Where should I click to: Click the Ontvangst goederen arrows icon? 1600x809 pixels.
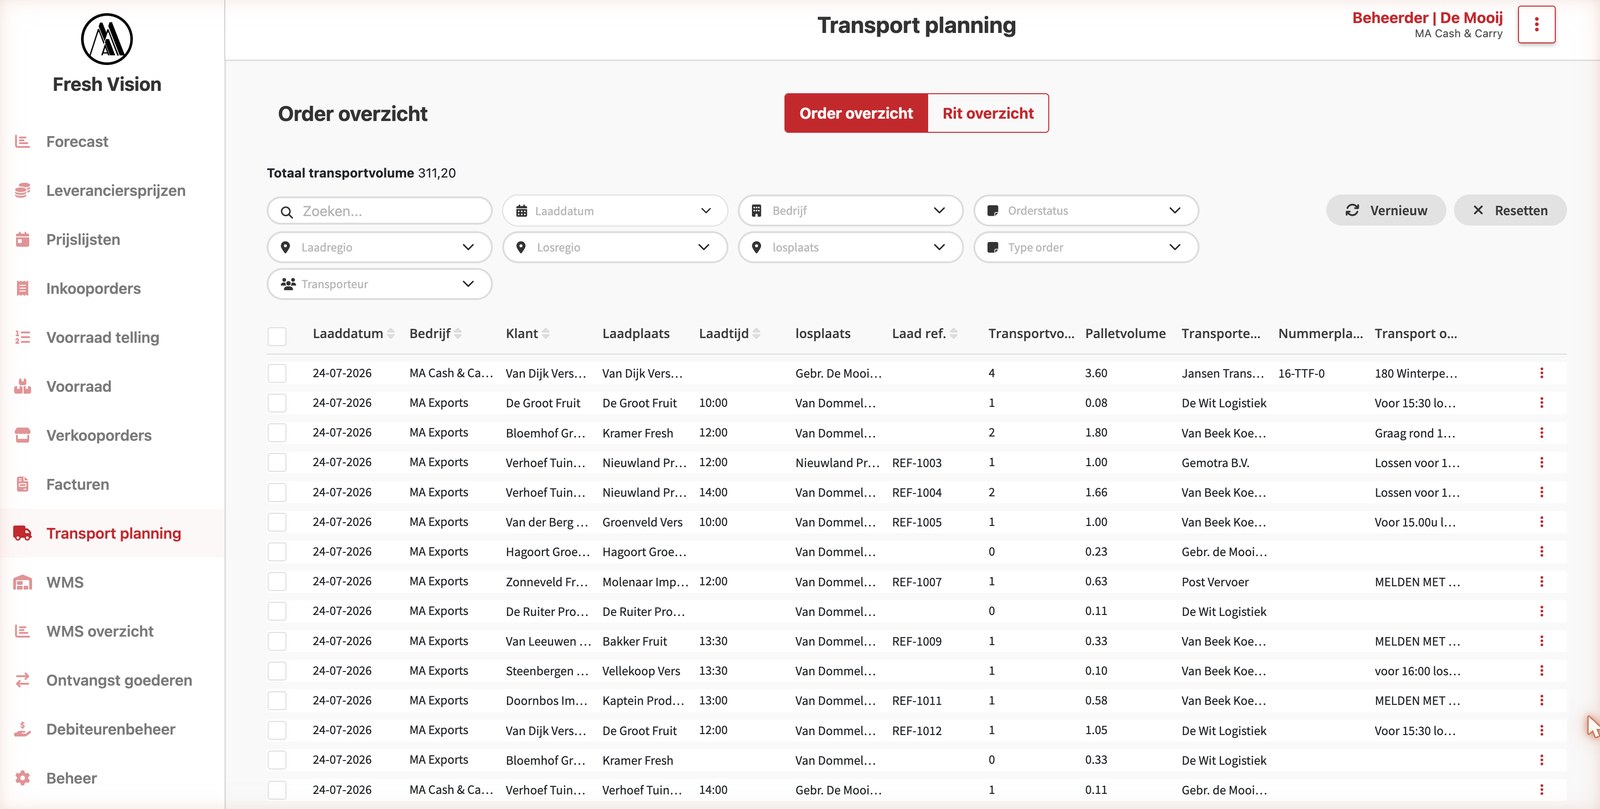tap(22, 681)
